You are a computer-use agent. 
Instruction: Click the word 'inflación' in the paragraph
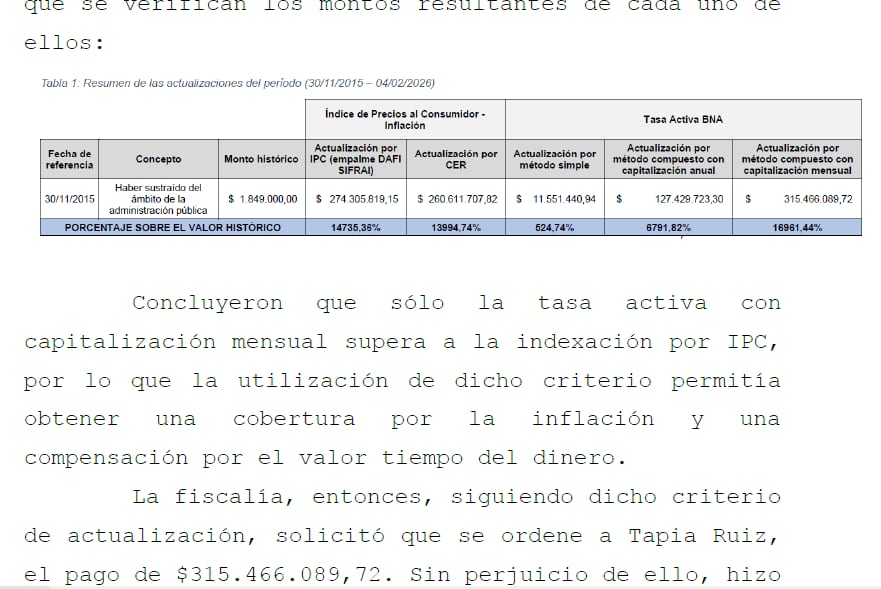pos(593,419)
